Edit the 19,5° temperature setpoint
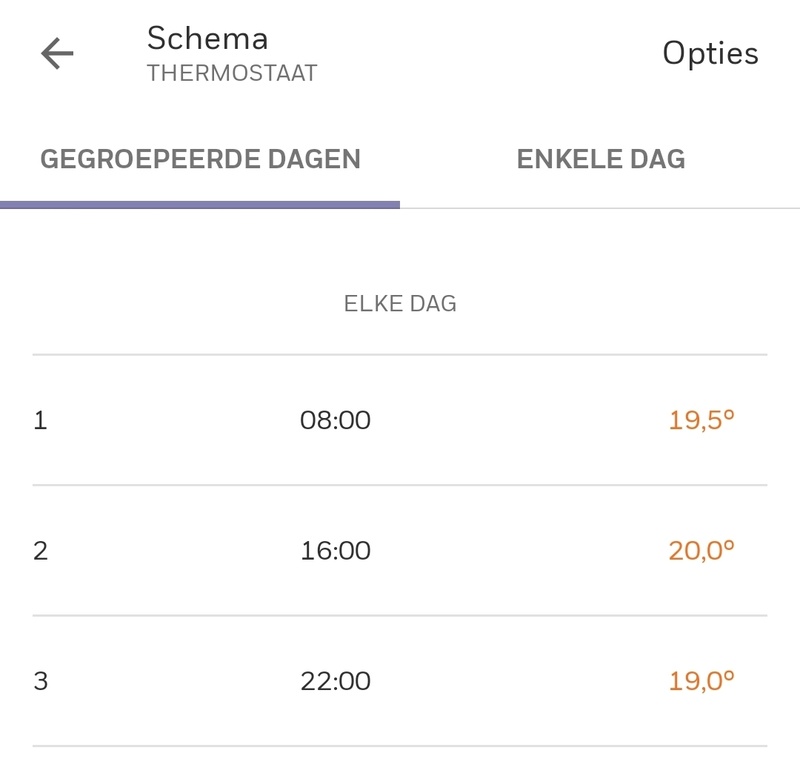The height and width of the screenshot is (779, 800). [701, 421]
